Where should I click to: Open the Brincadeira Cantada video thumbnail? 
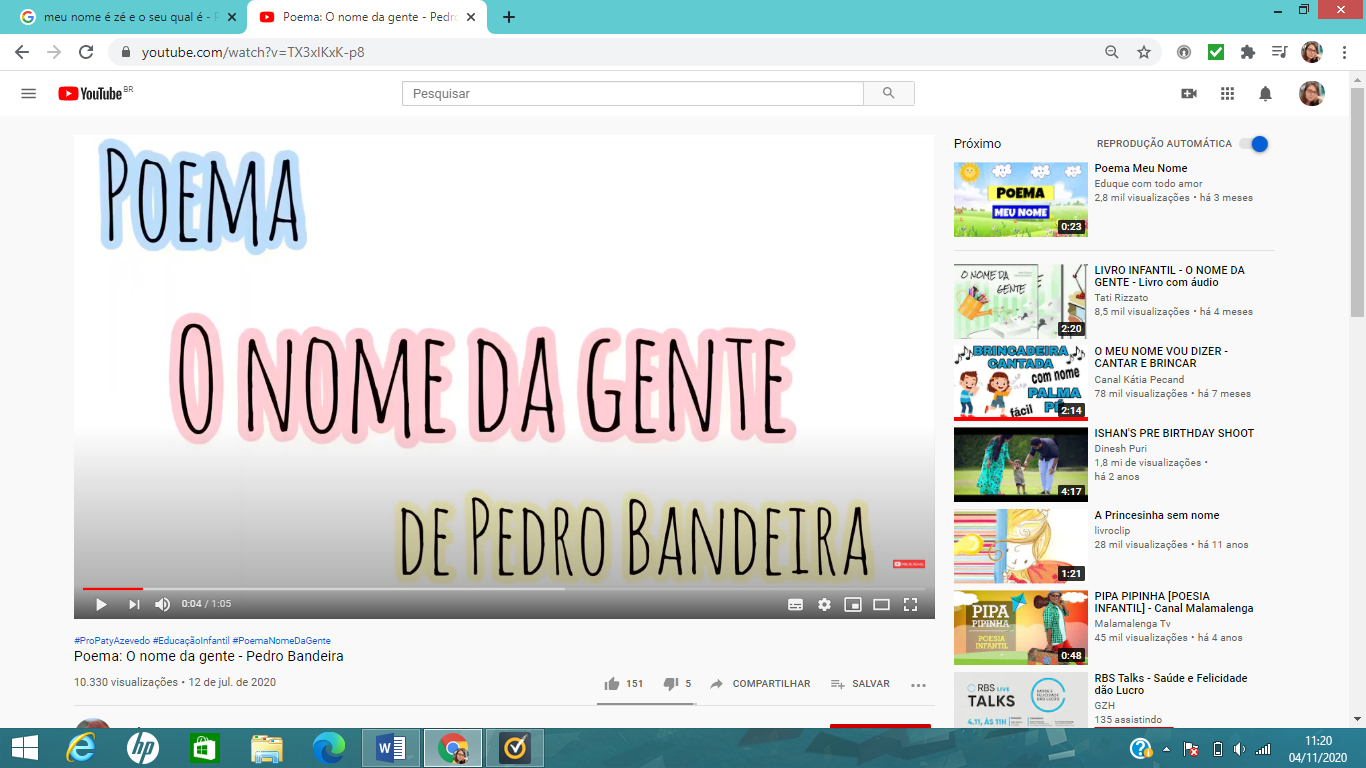coord(1021,383)
